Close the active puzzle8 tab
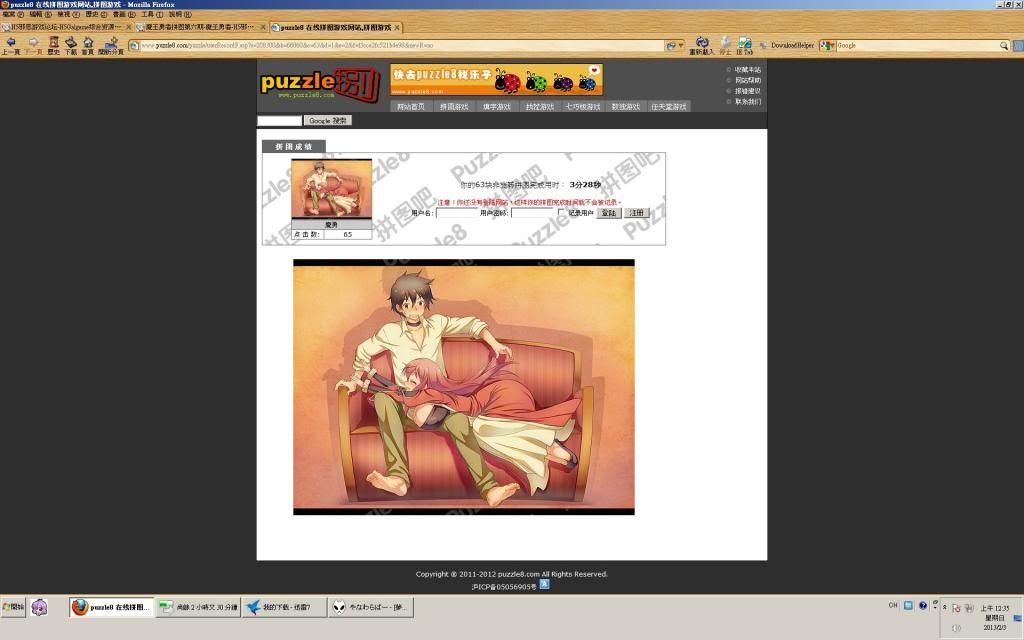1024x640 pixels. (397, 27)
